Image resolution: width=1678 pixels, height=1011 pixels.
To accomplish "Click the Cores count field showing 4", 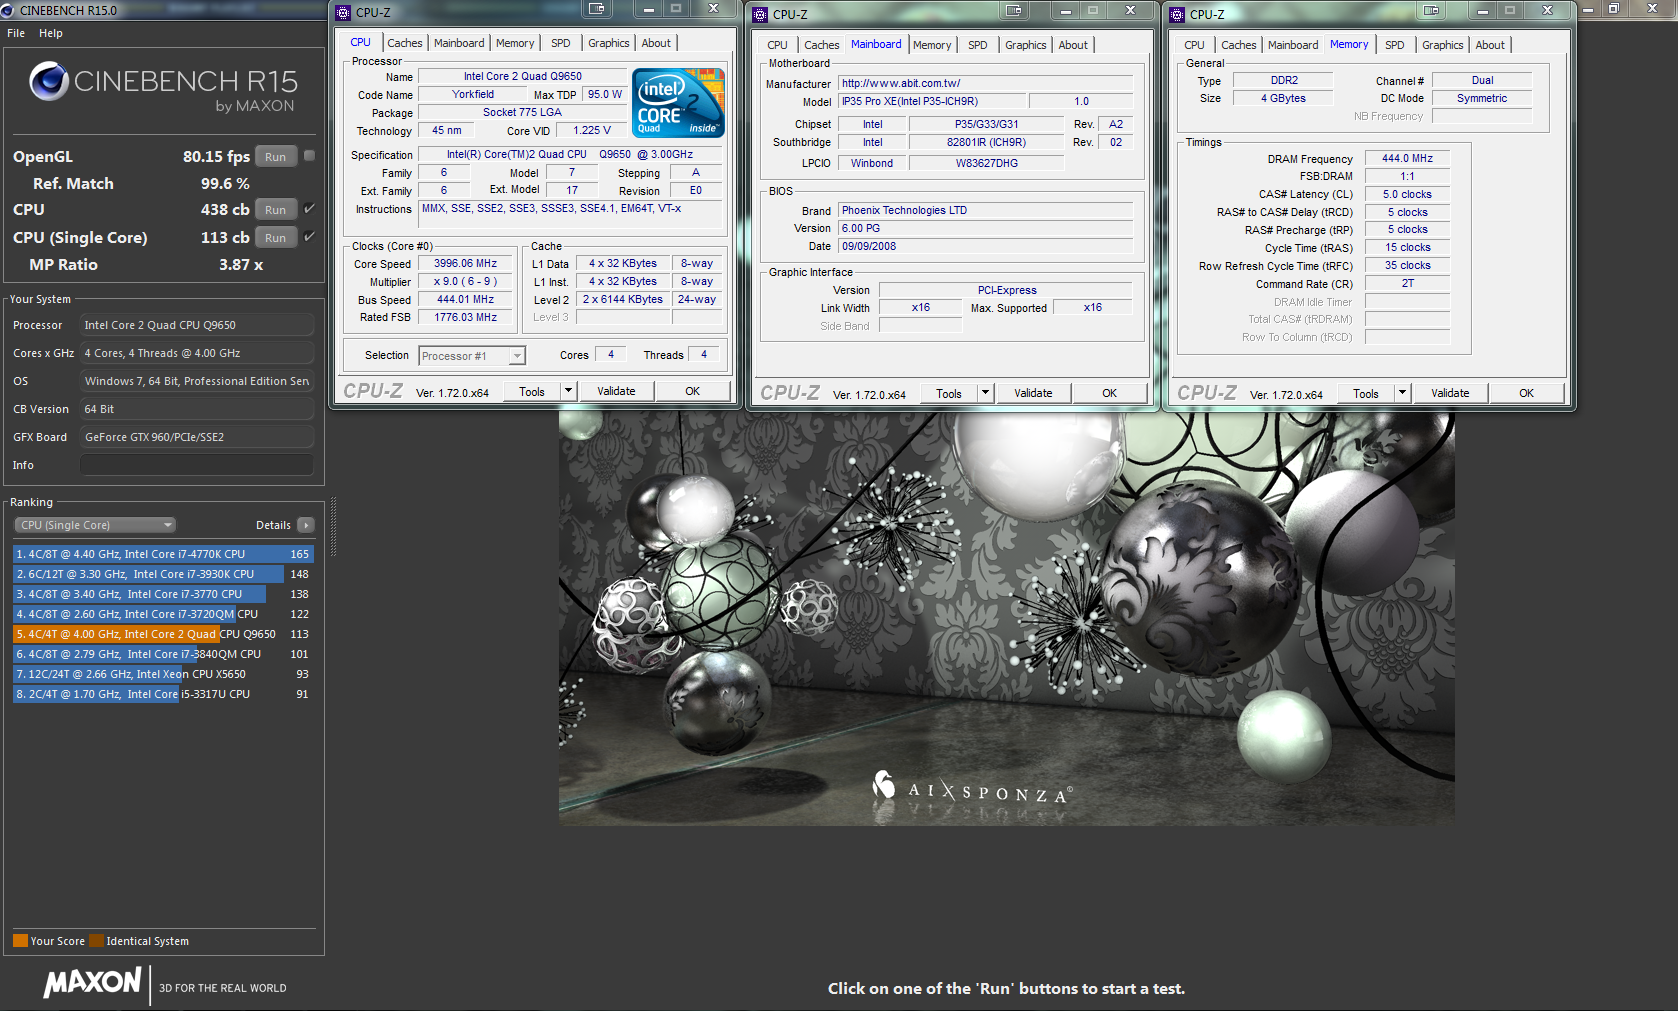I will [x=611, y=354].
